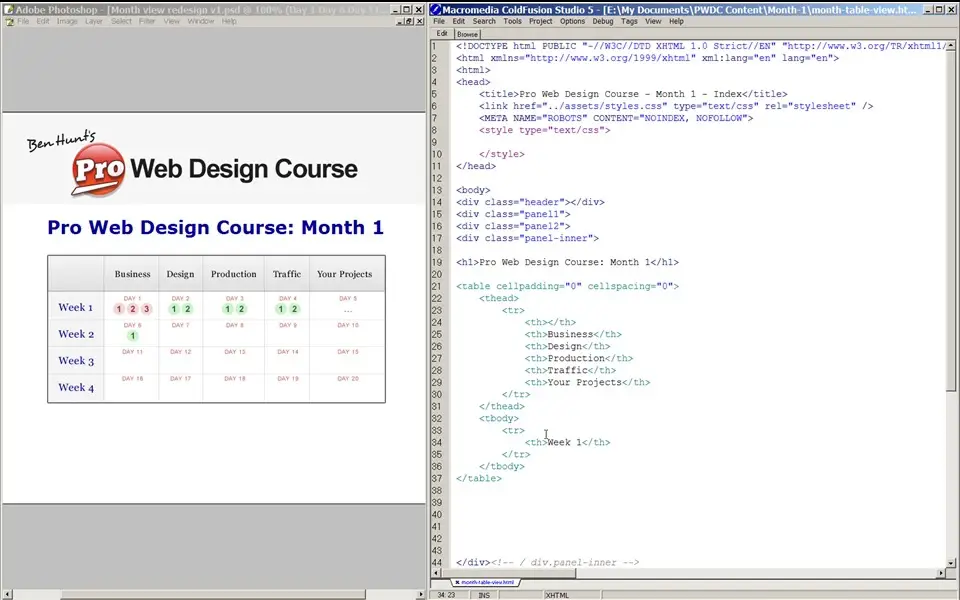Open the Project menu in ColdFusion Studio
960x600 pixels.
[x=541, y=21]
